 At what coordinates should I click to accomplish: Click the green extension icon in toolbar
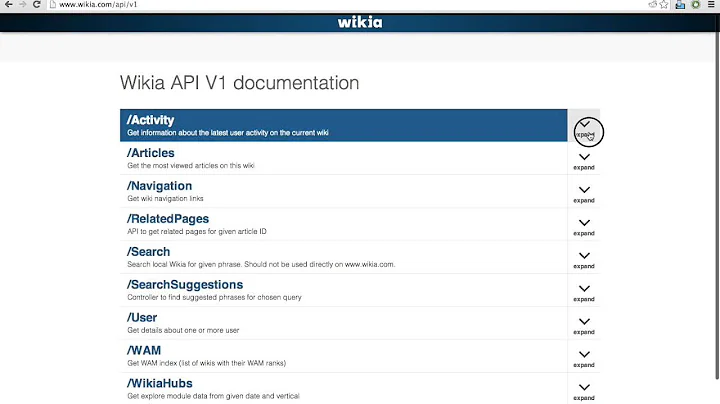coord(696,5)
